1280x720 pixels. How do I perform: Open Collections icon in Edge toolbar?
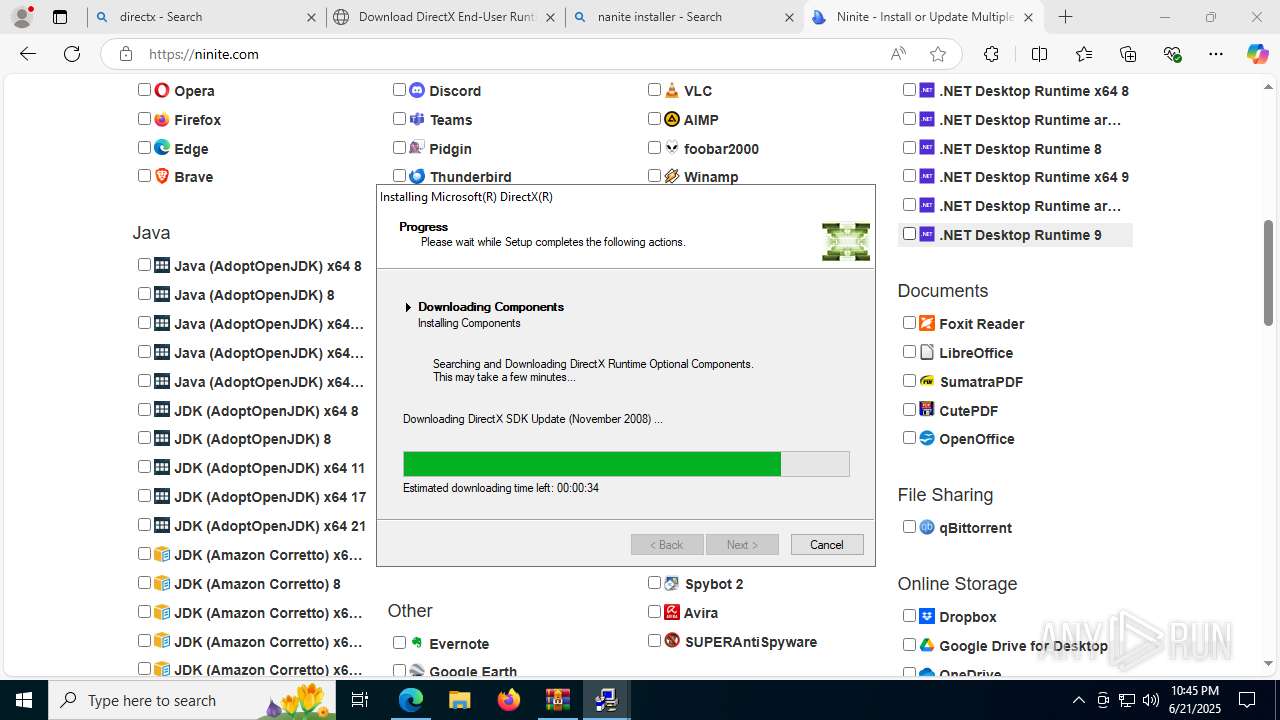coord(1128,54)
